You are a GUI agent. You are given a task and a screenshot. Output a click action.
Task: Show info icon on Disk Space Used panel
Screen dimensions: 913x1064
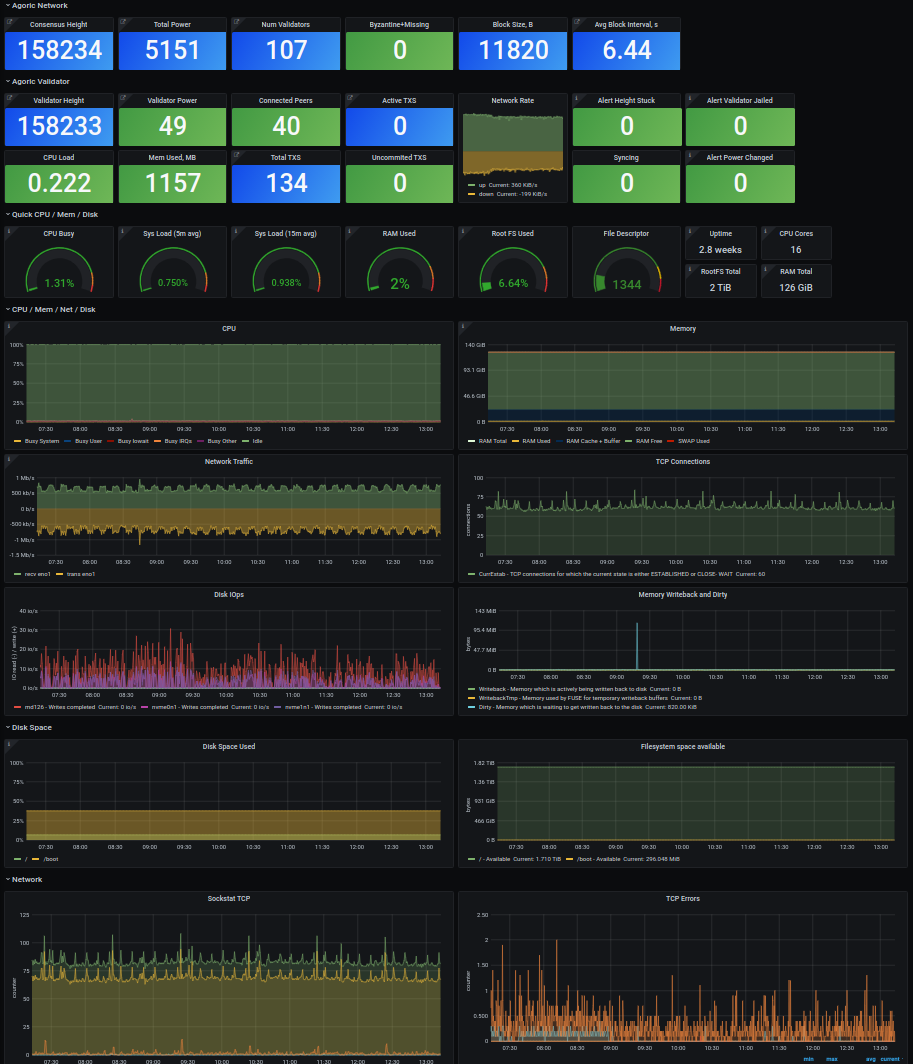tap(10, 744)
